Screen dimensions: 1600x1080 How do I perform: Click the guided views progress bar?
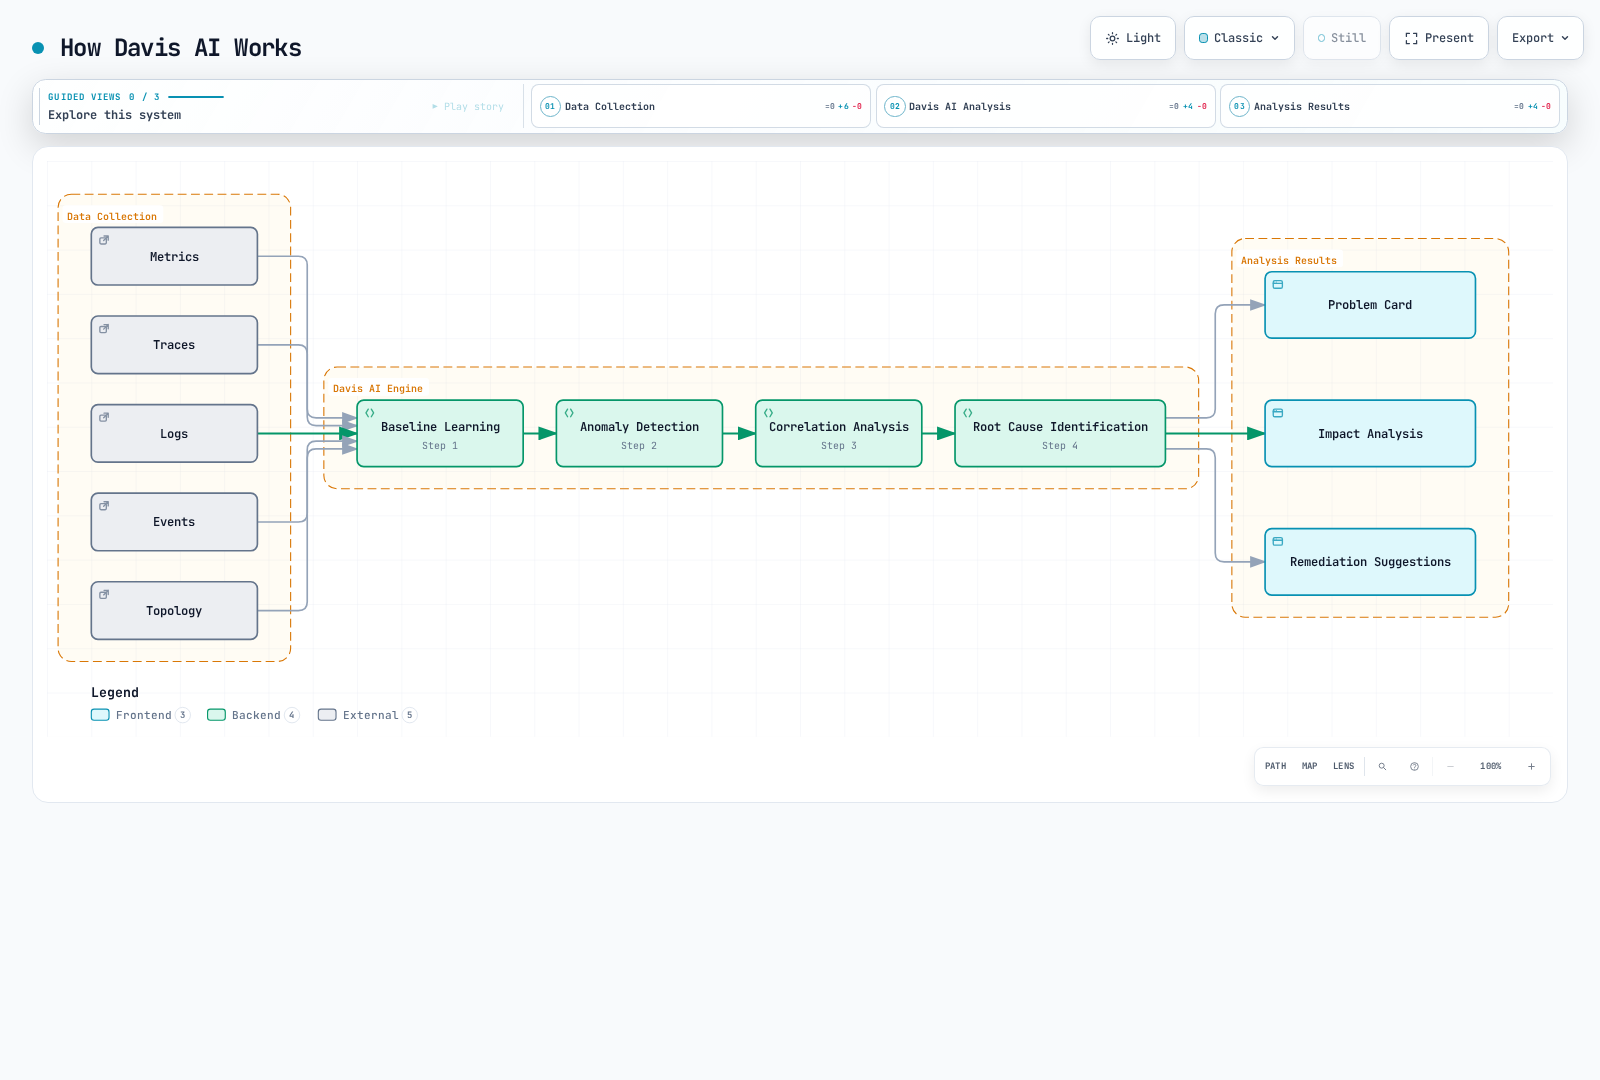pyautogui.click(x=196, y=97)
